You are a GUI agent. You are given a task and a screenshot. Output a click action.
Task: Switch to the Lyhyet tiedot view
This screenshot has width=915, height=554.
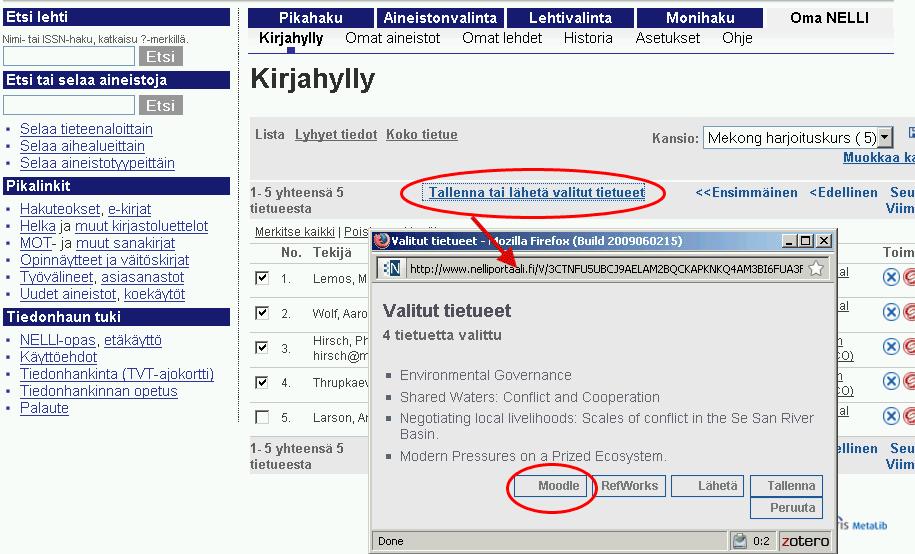point(336,134)
